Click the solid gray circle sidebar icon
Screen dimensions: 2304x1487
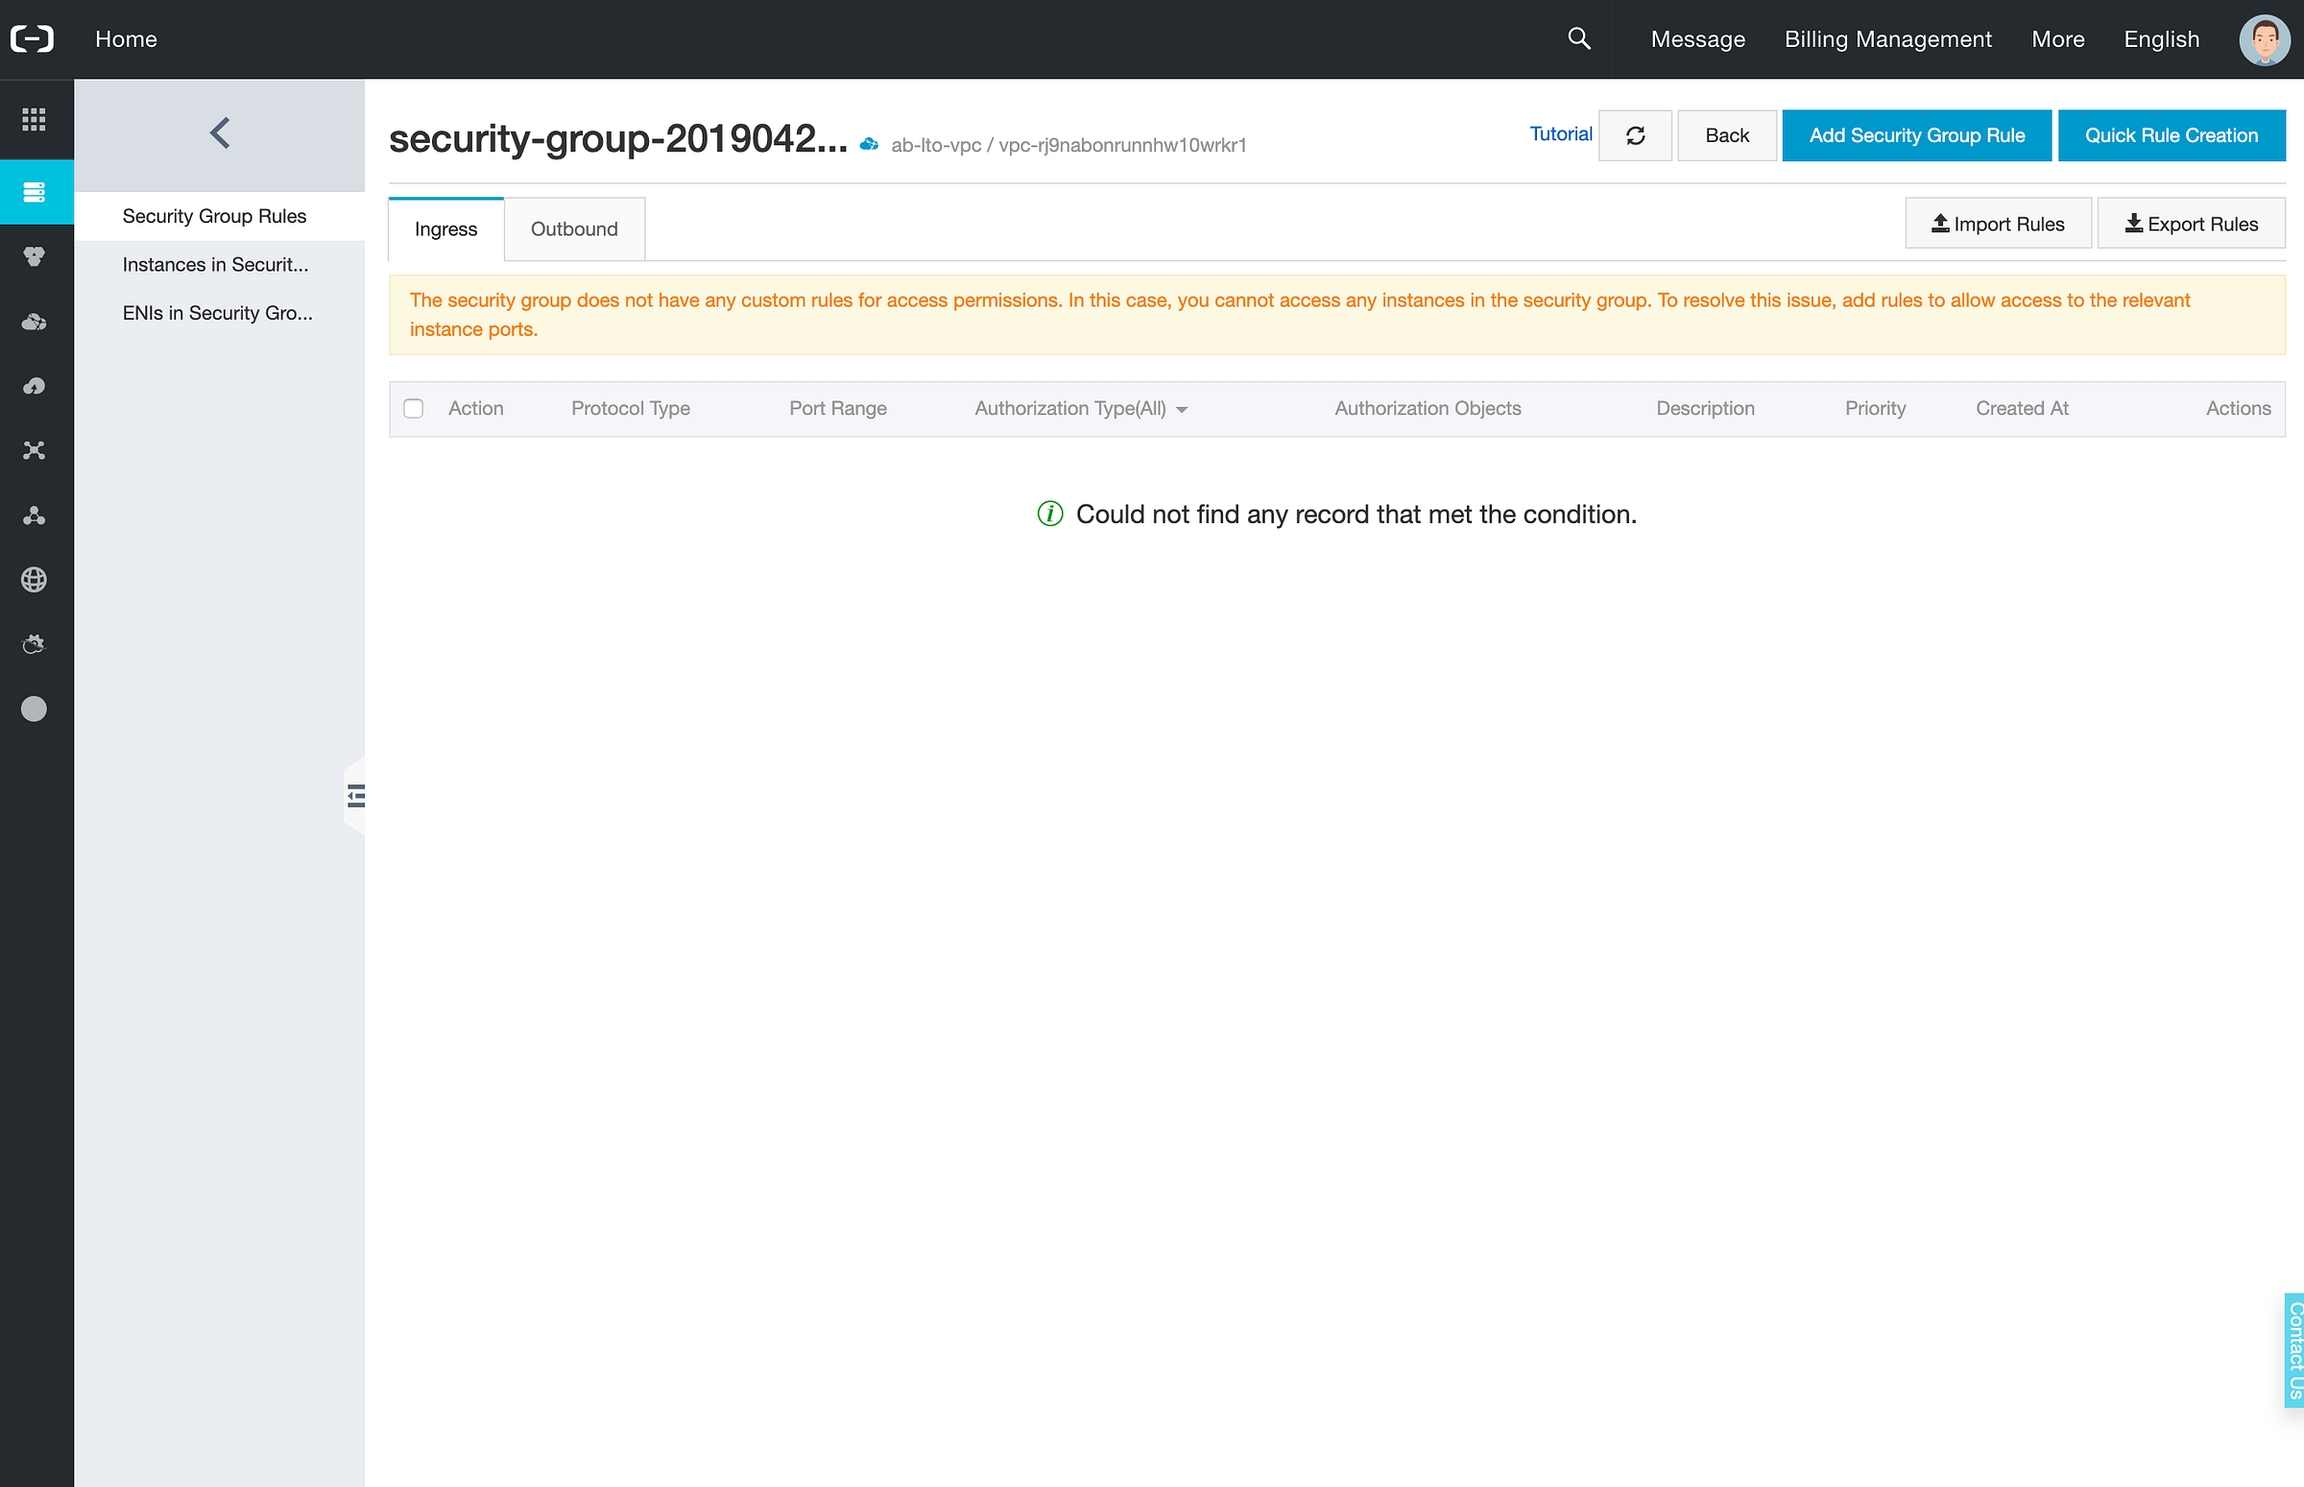34,709
